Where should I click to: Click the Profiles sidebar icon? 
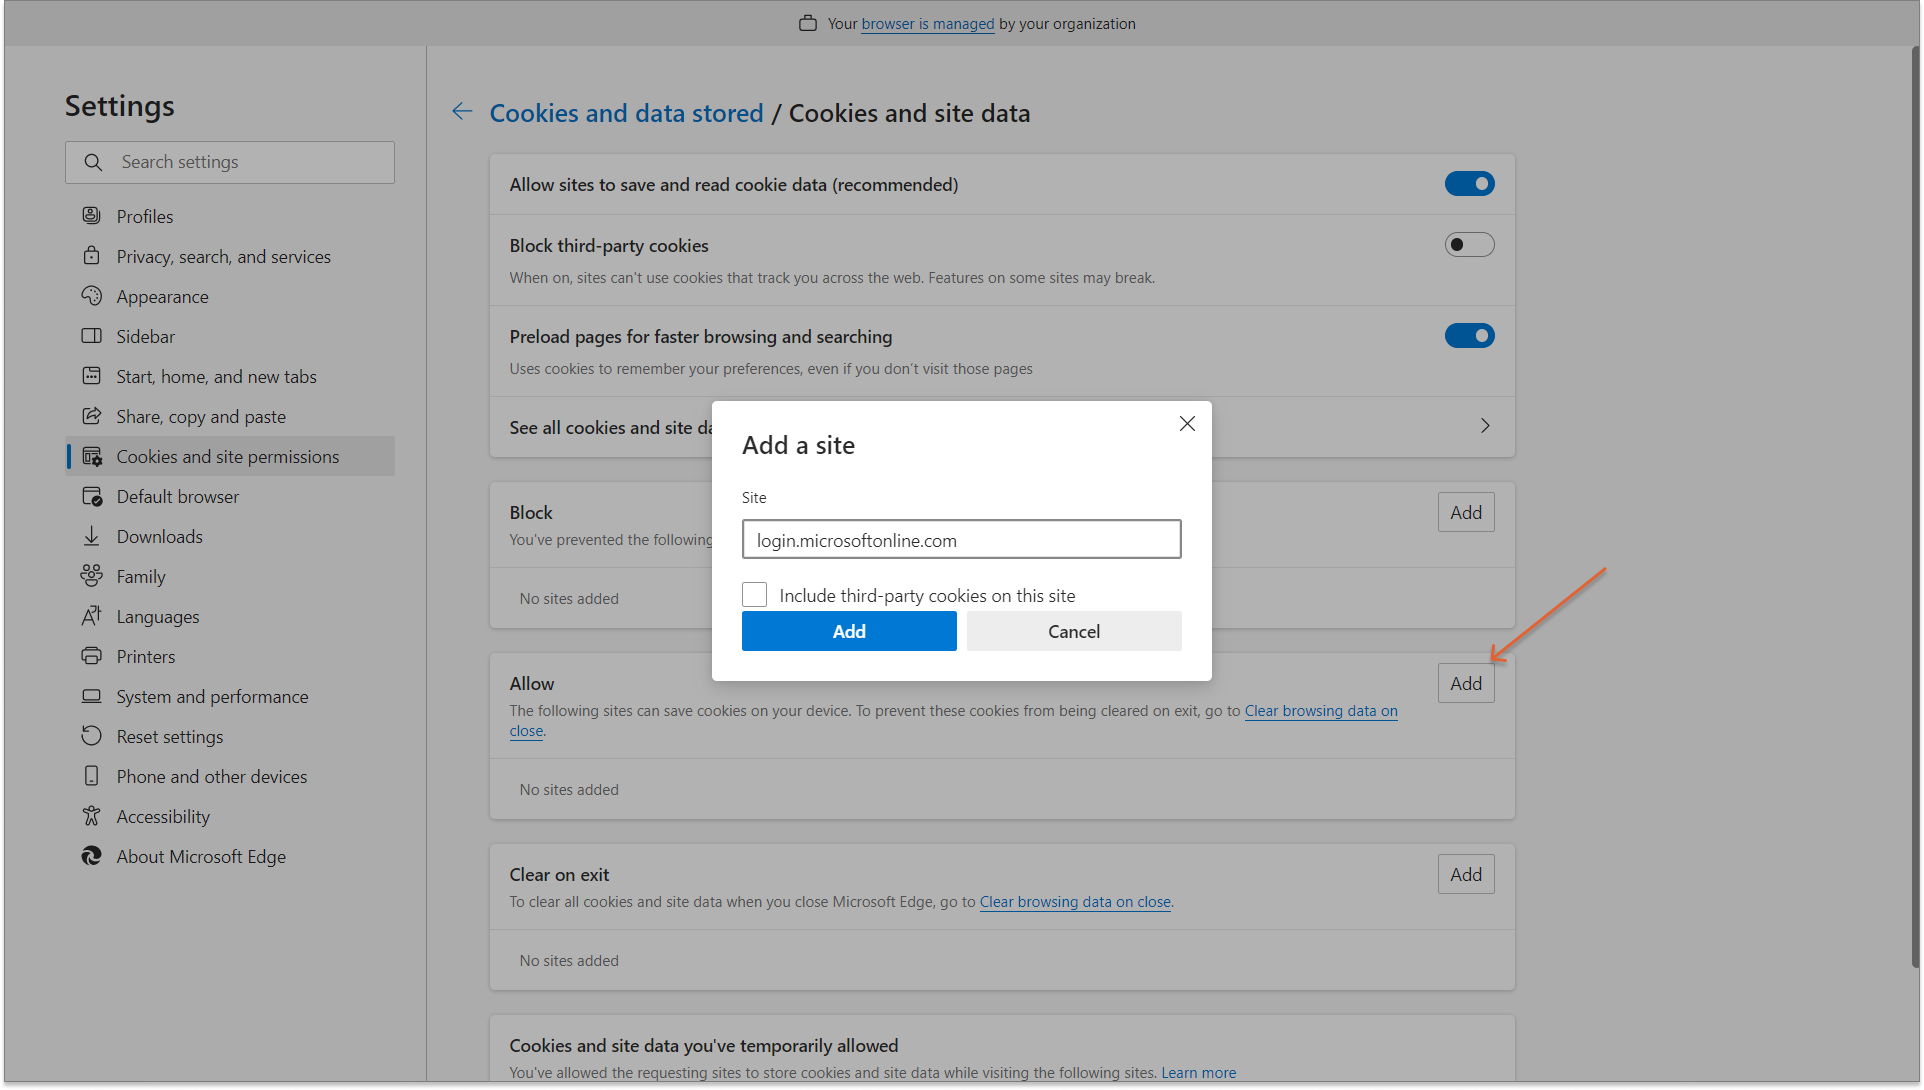[x=91, y=216]
